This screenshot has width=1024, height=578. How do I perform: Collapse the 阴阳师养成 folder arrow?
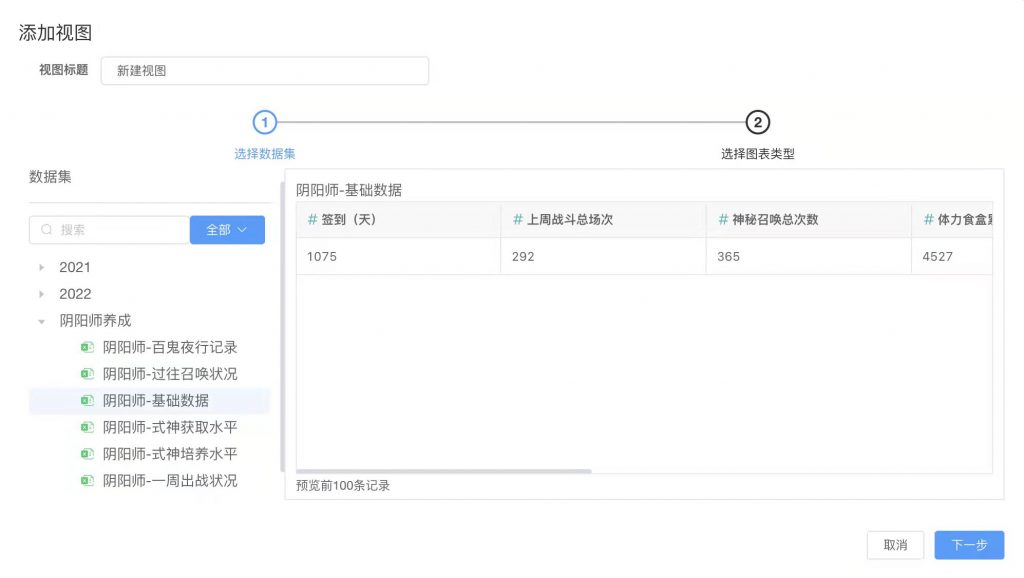coord(42,321)
